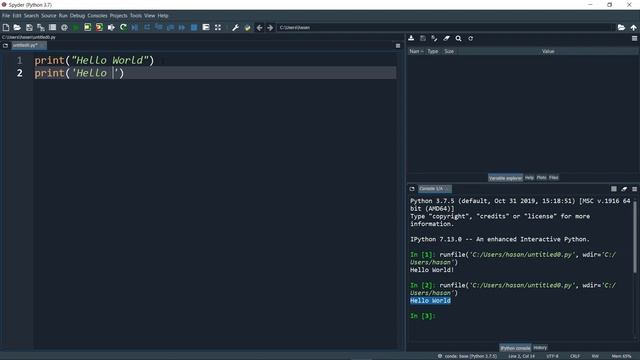The width and height of the screenshot is (640, 360).
Task: Search variable names magnifier icon
Action: point(458,38)
